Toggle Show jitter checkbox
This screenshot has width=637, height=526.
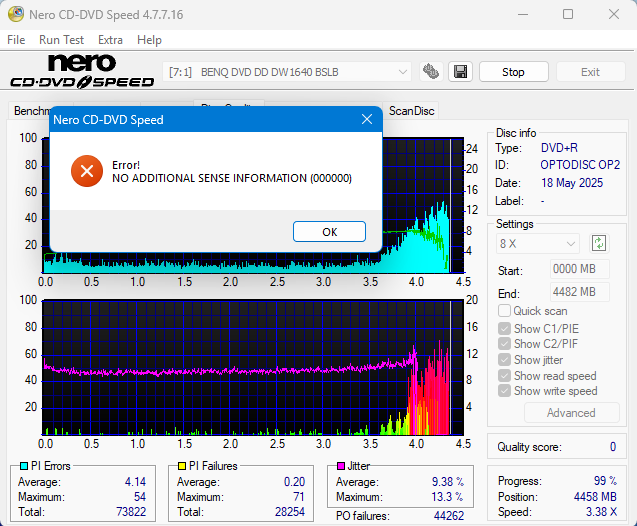(505, 360)
